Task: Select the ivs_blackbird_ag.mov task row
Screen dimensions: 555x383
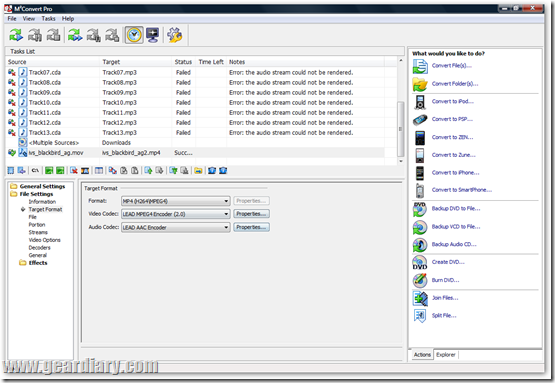Action: tap(196, 153)
